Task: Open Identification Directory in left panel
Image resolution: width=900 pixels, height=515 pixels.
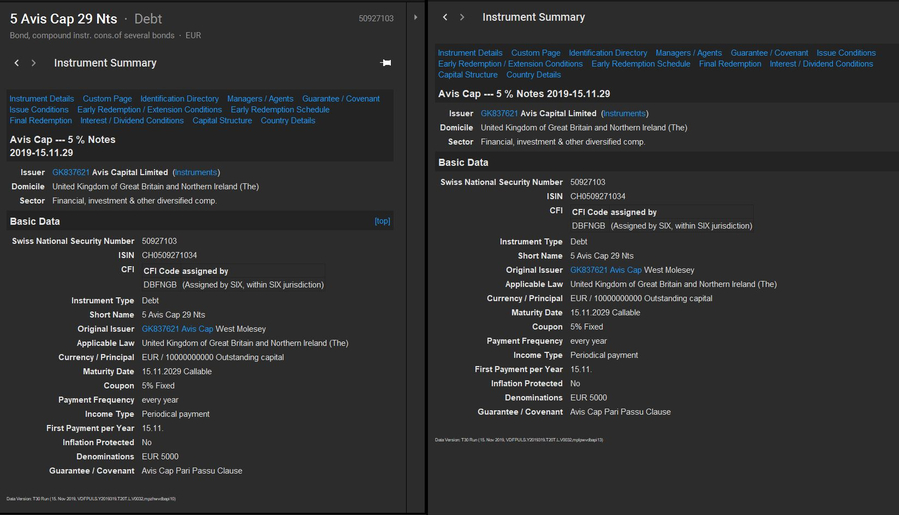Action: click(x=179, y=99)
